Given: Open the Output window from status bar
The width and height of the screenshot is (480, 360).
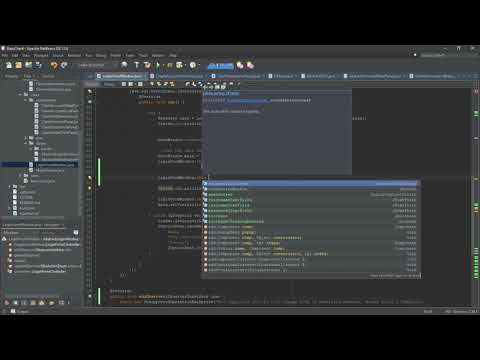Looking at the screenshot, I should [19, 311].
